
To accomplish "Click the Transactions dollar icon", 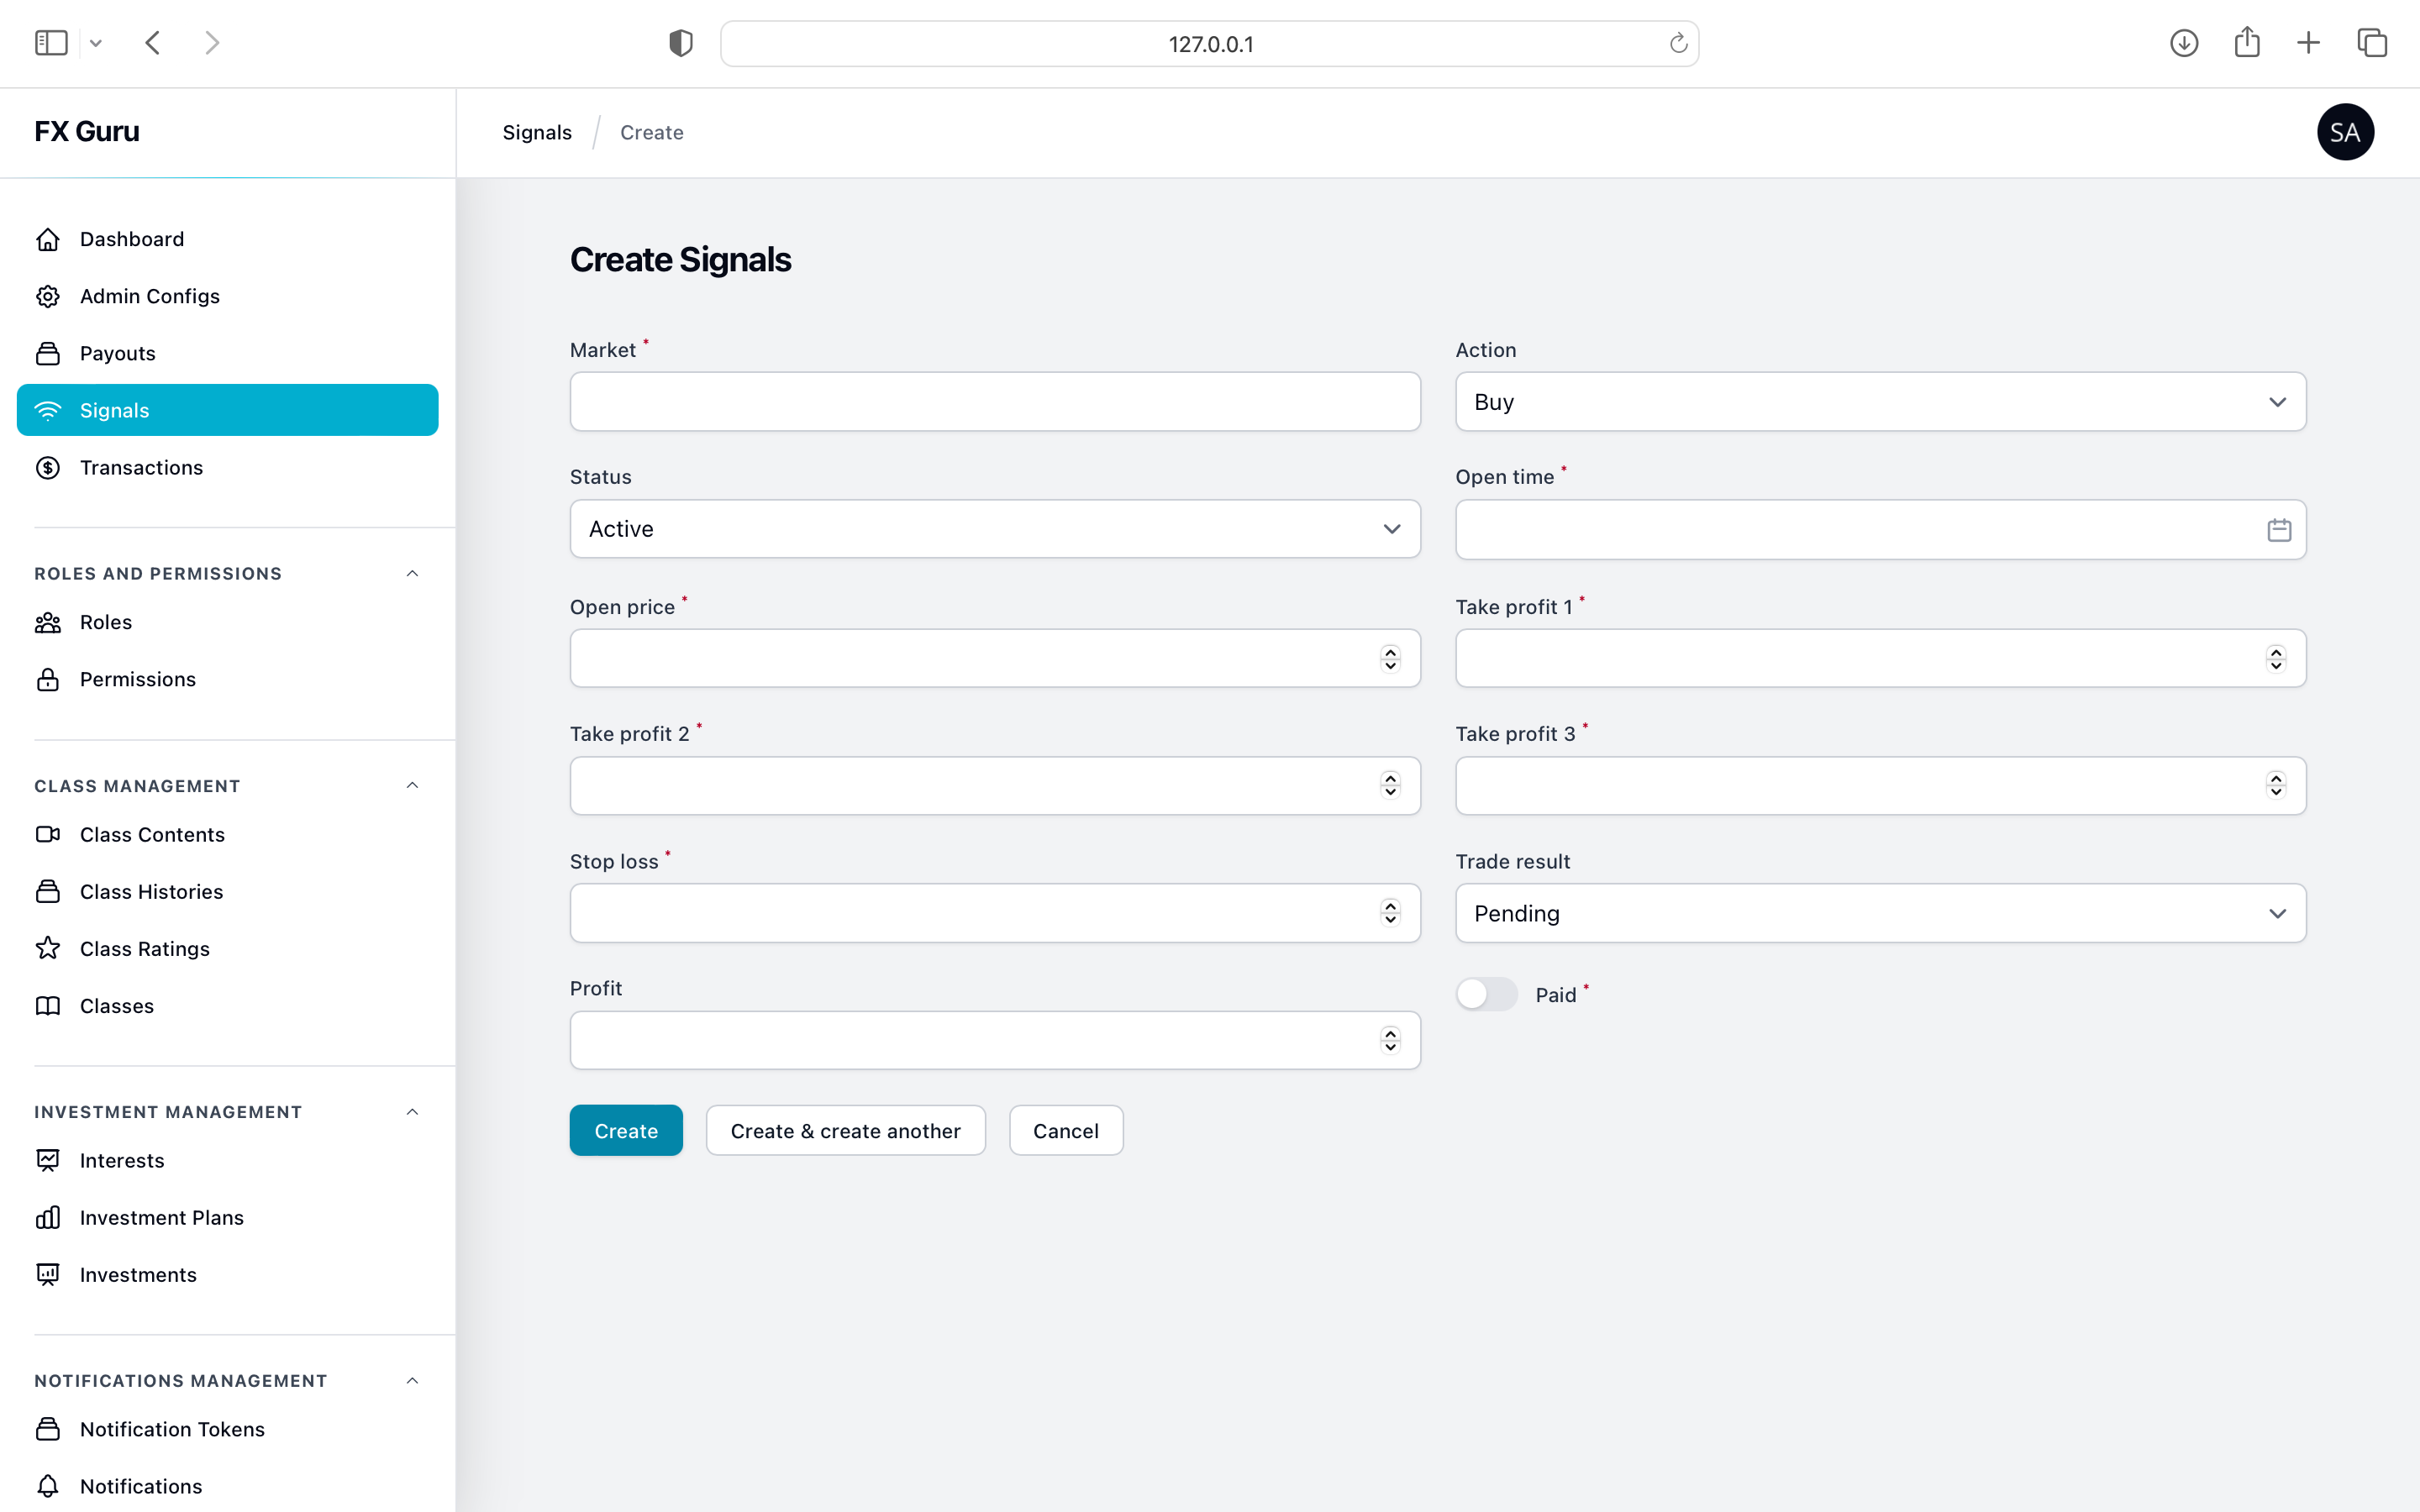I will 48,468.
